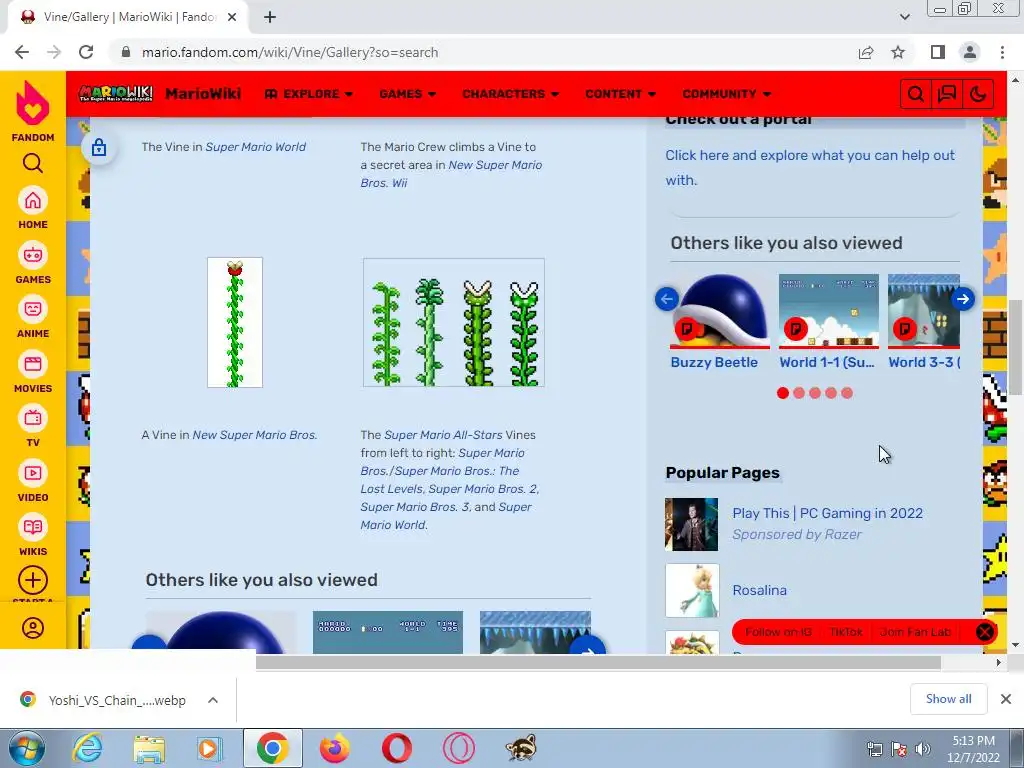The image size is (1024, 768).
Task: Show next recommendations with right arrow
Action: point(963,299)
